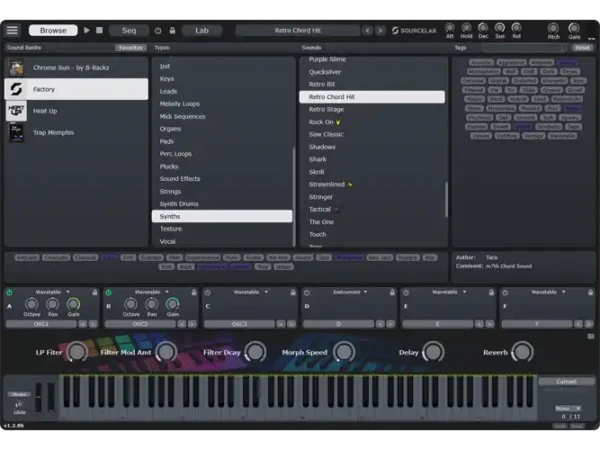This screenshot has height=450, width=600.
Task: Click the Pitch knob
Action: [x=553, y=28]
